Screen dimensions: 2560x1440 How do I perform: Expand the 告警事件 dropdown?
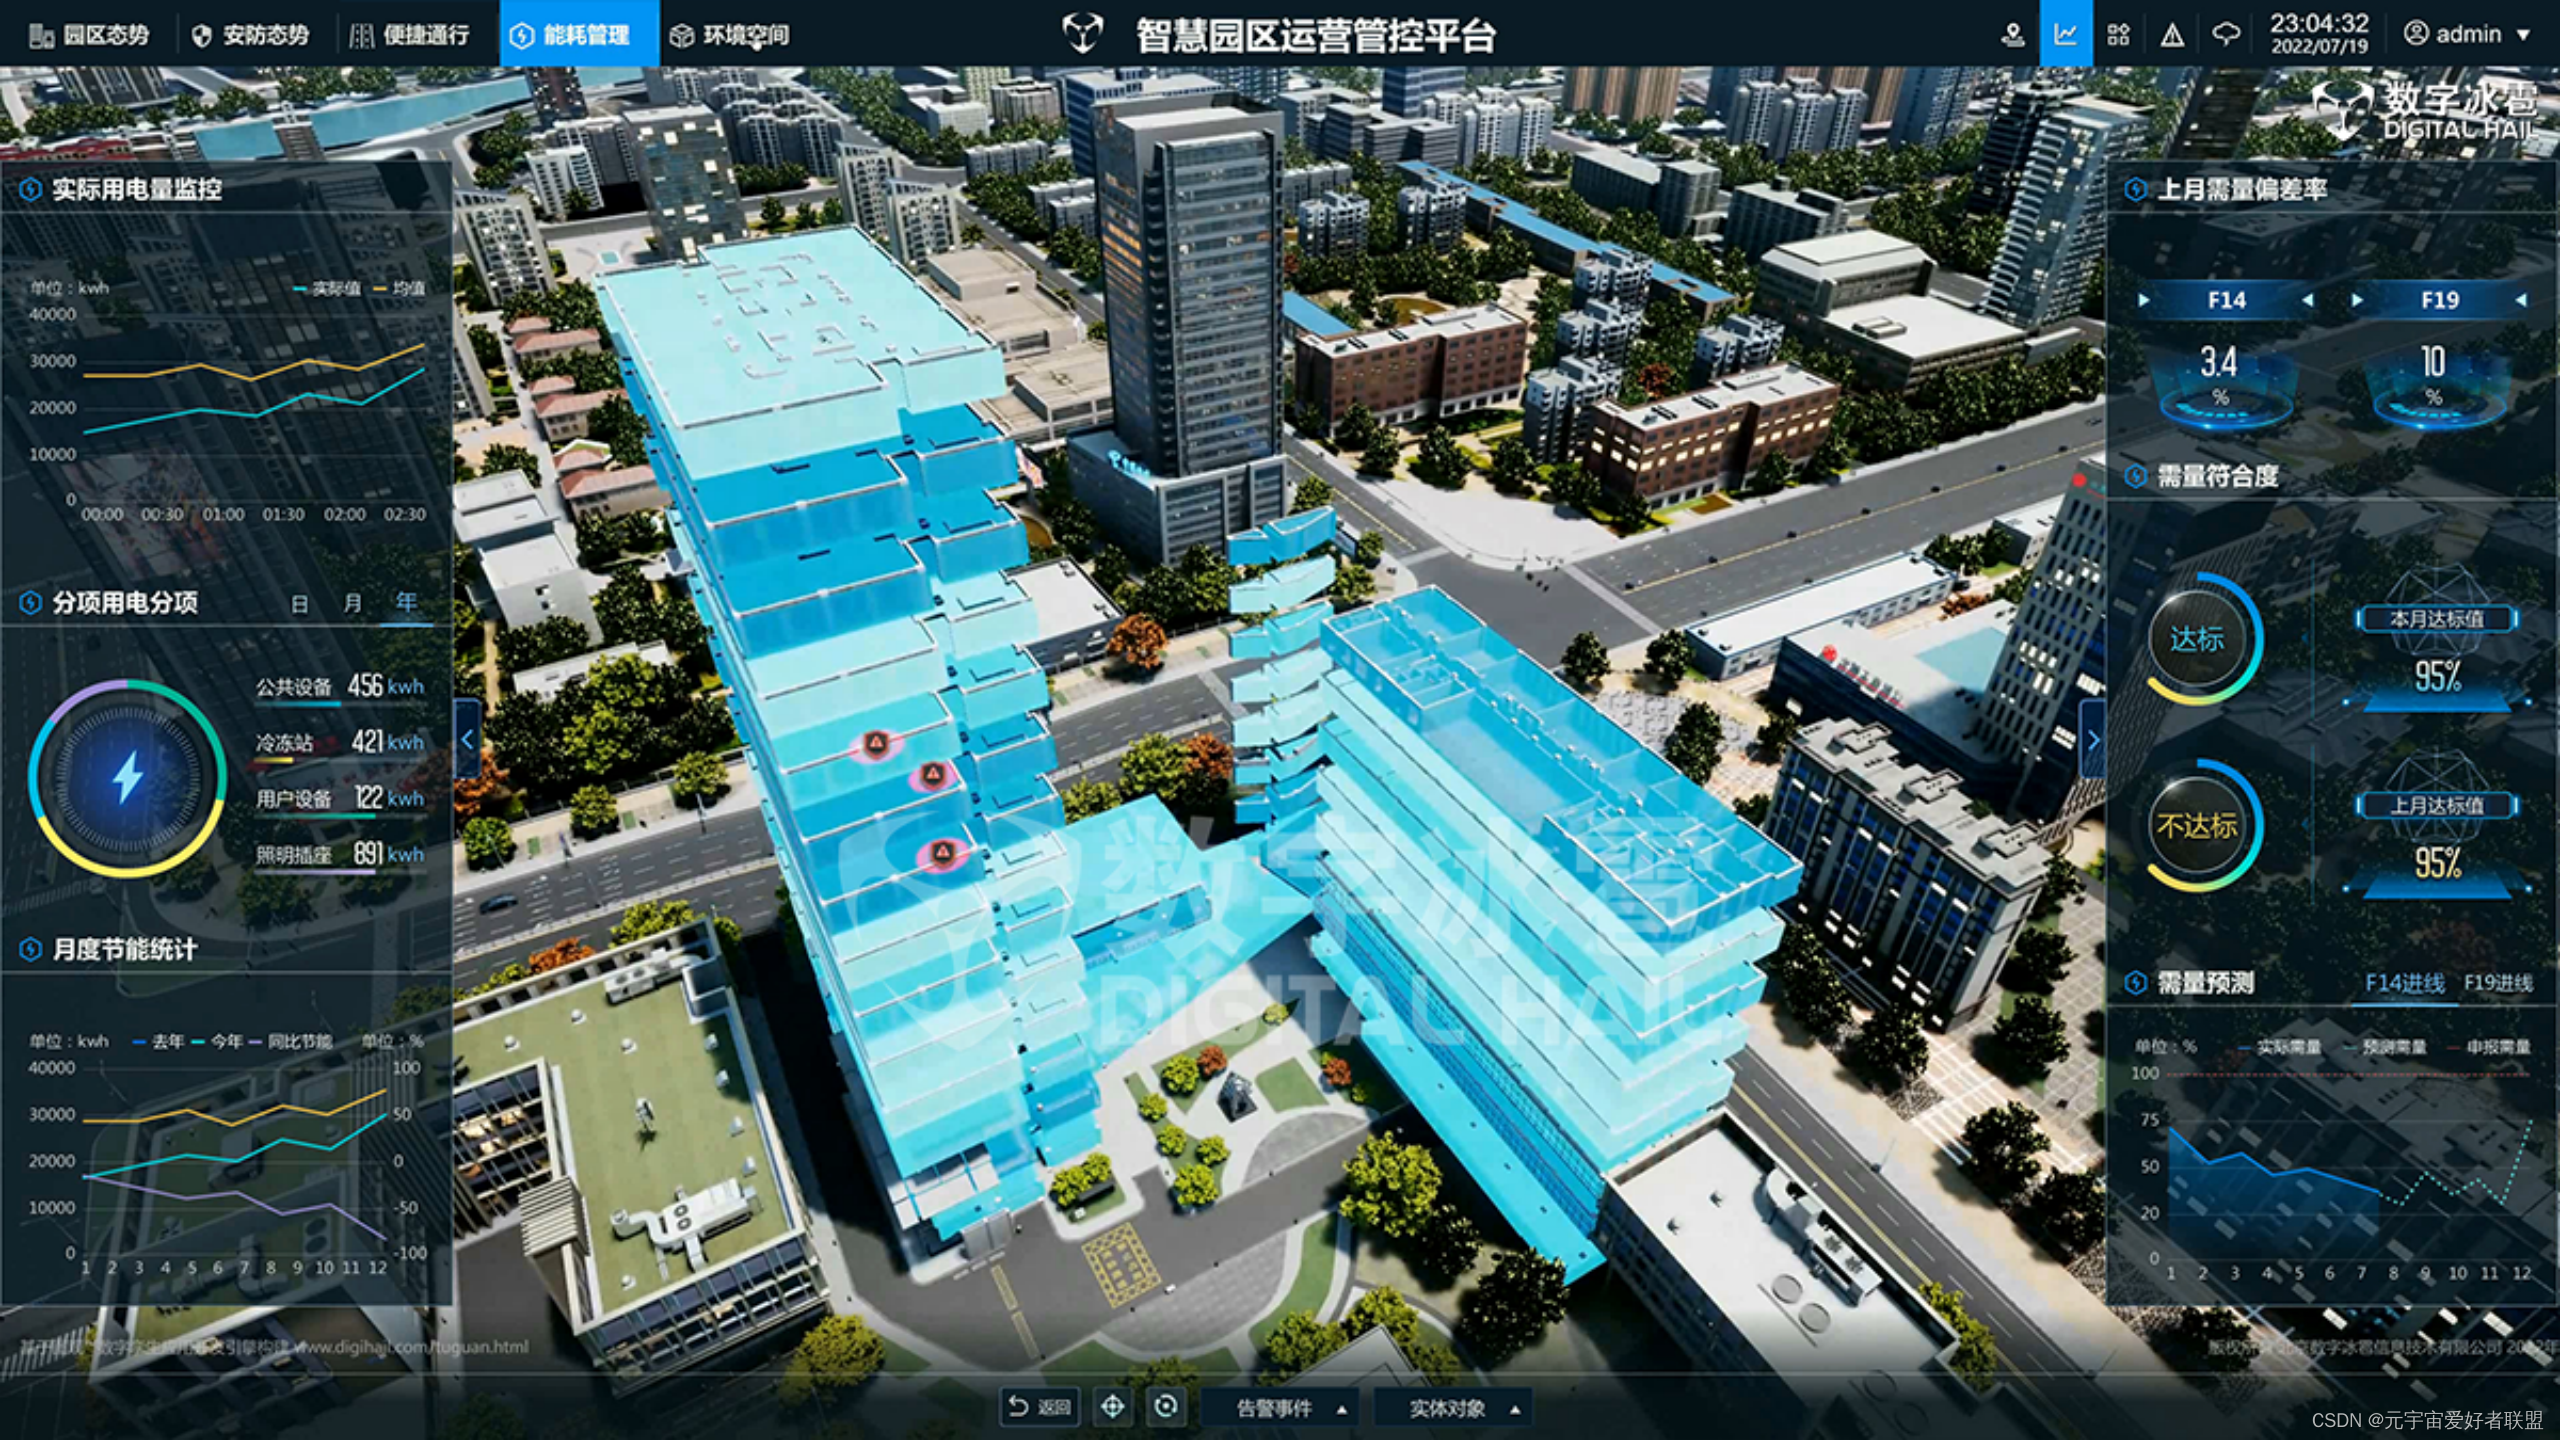[x=1290, y=1408]
